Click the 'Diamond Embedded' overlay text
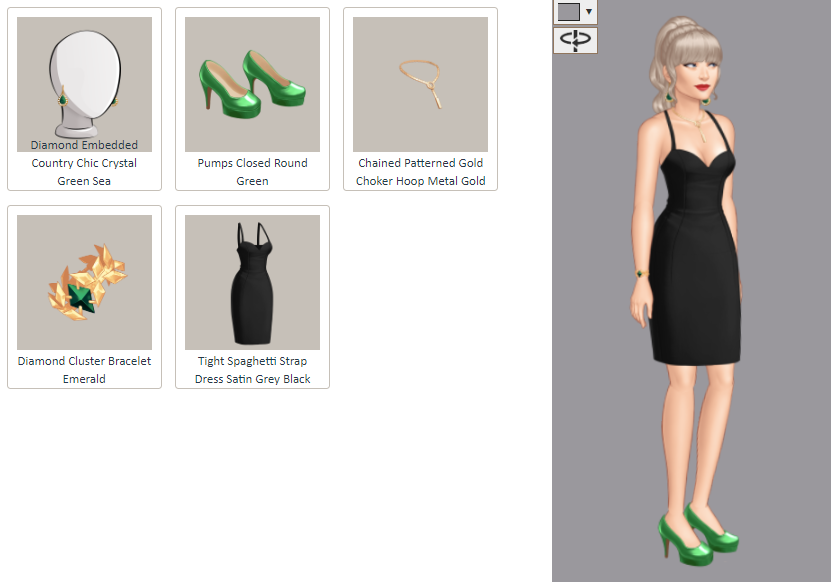This screenshot has height=586, width=832. 84,145
